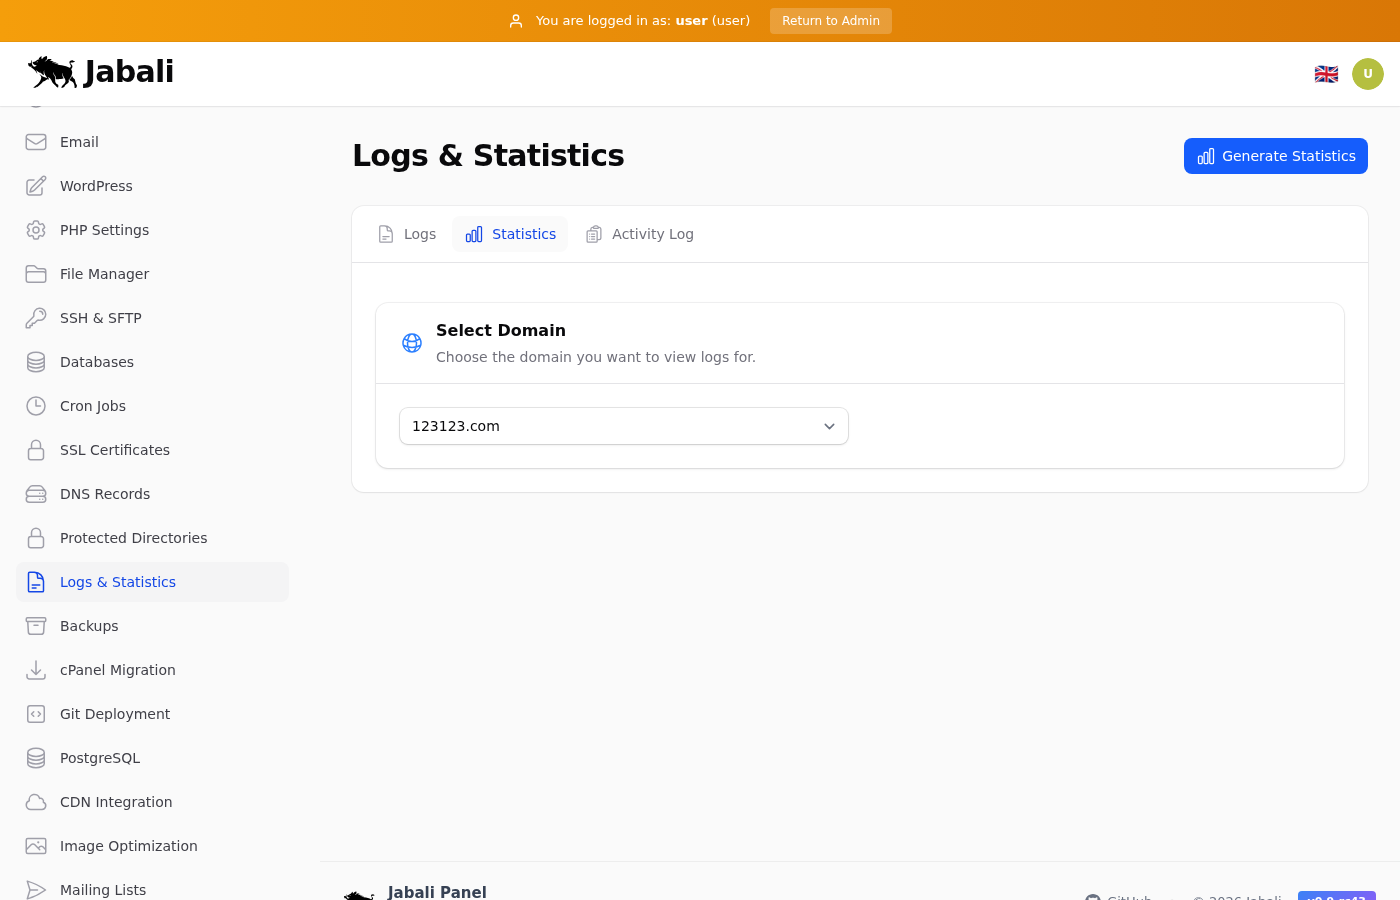Click the CDN Integration cloud icon

[36, 802]
